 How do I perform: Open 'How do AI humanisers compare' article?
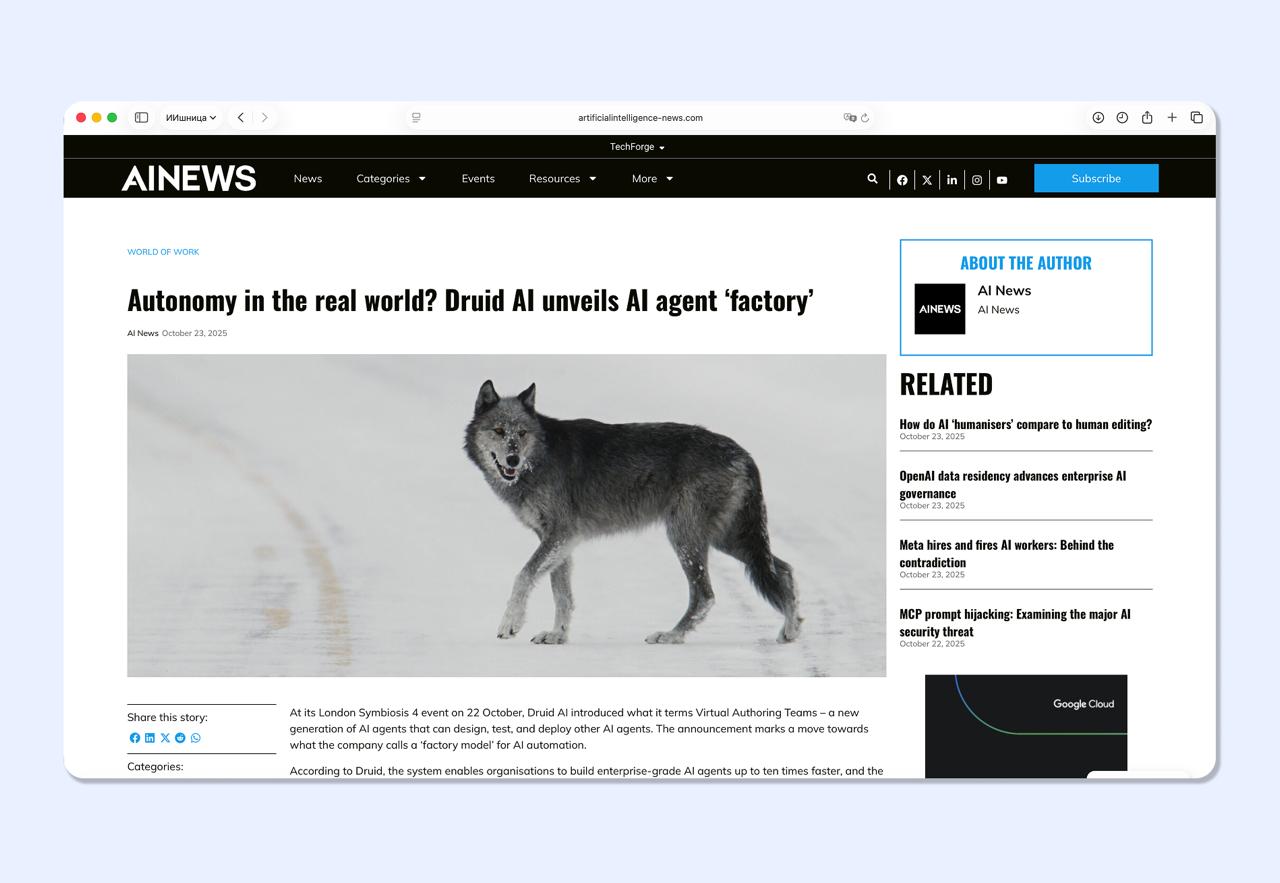[x=1025, y=424]
